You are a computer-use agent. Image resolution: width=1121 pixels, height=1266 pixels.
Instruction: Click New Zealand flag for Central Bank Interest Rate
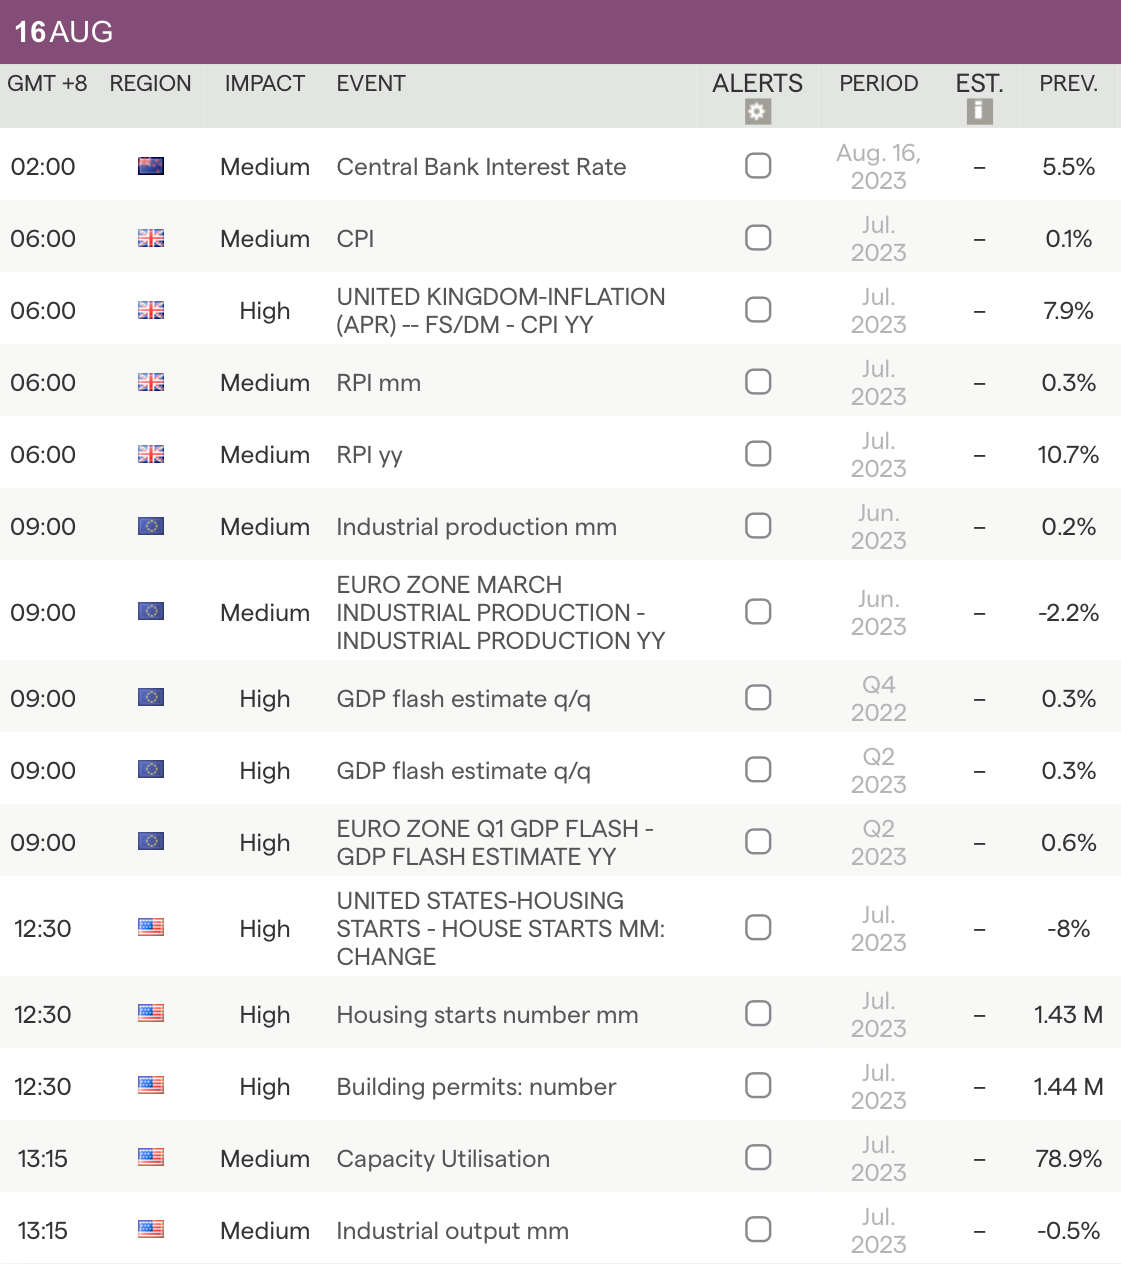click(x=151, y=166)
